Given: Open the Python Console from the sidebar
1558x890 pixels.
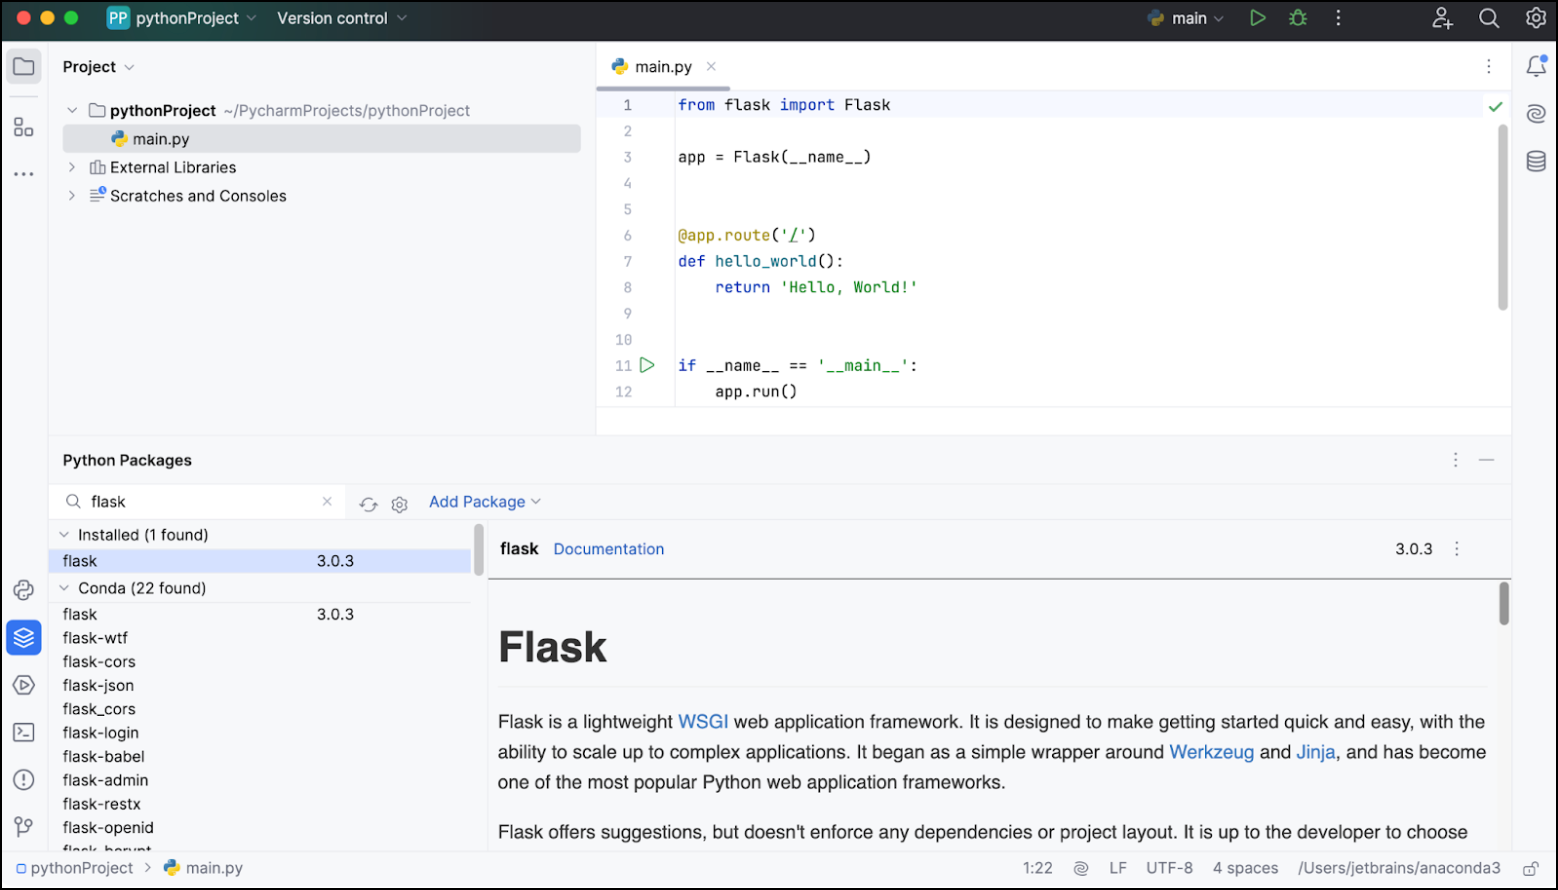Looking at the screenshot, I should [23, 590].
